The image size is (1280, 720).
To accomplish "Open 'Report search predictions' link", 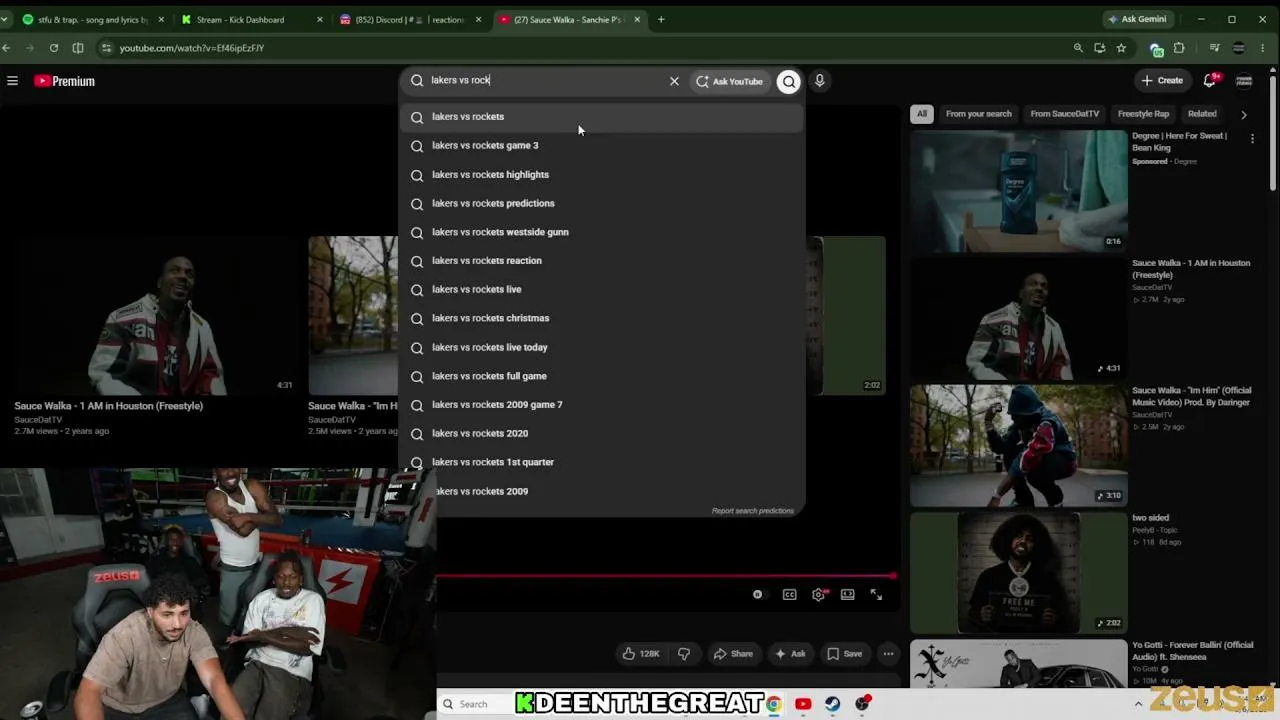I will coord(752,511).
